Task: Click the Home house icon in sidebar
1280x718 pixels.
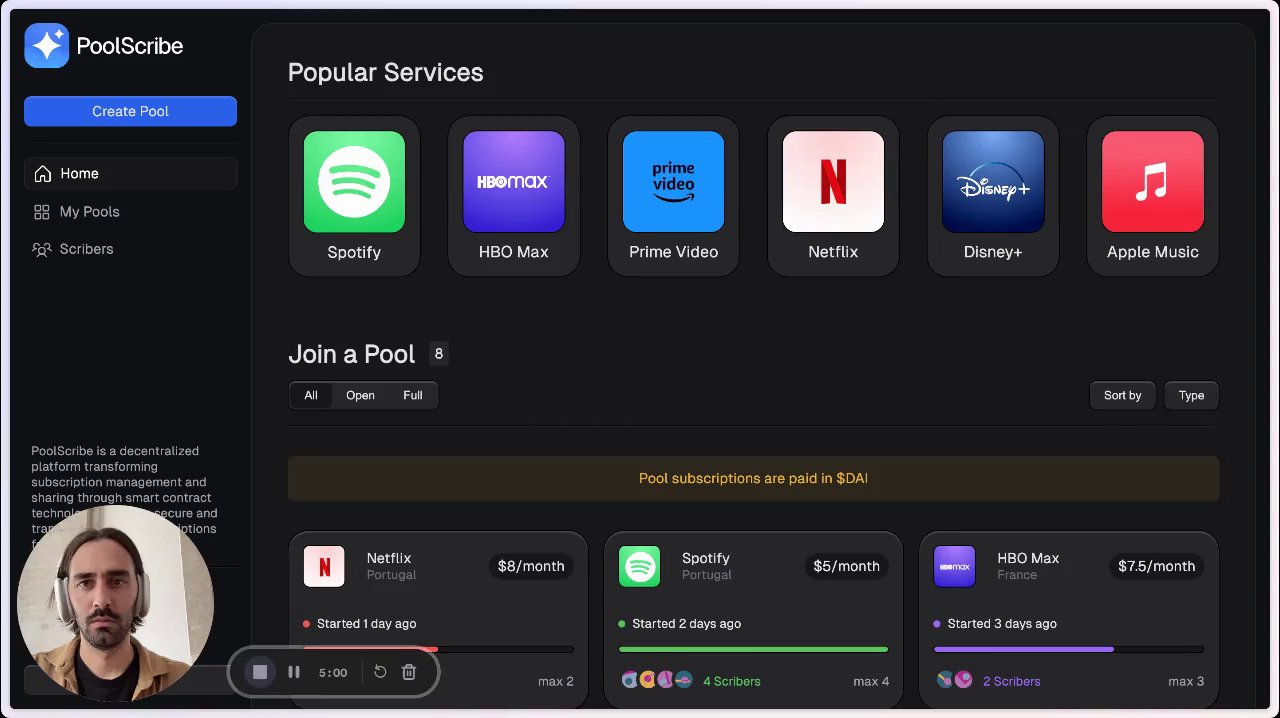Action: tap(42, 174)
